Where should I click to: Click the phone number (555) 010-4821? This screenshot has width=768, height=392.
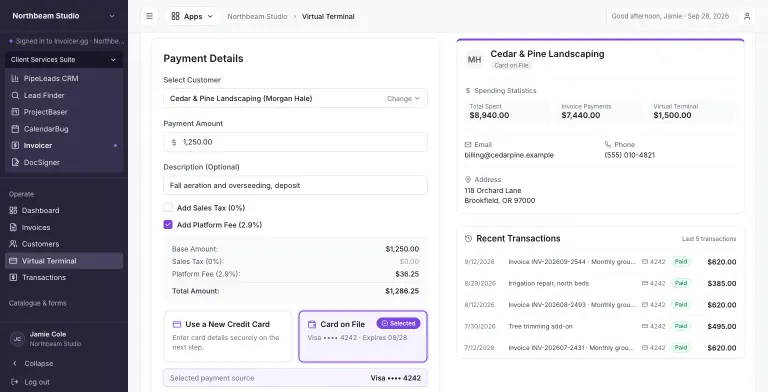(x=629, y=155)
